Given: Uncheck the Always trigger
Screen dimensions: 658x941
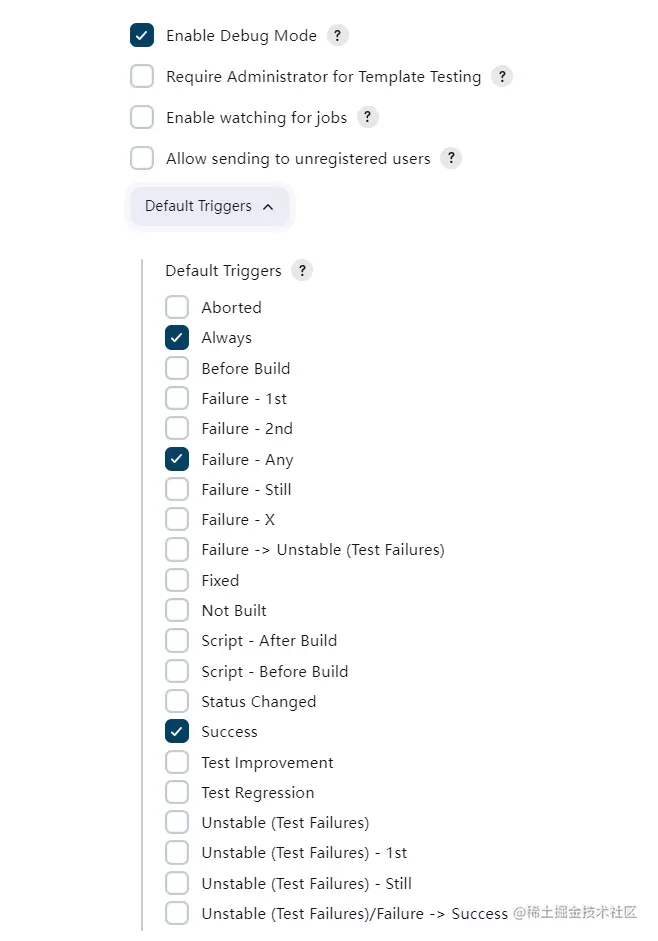Looking at the screenshot, I should click(177, 338).
